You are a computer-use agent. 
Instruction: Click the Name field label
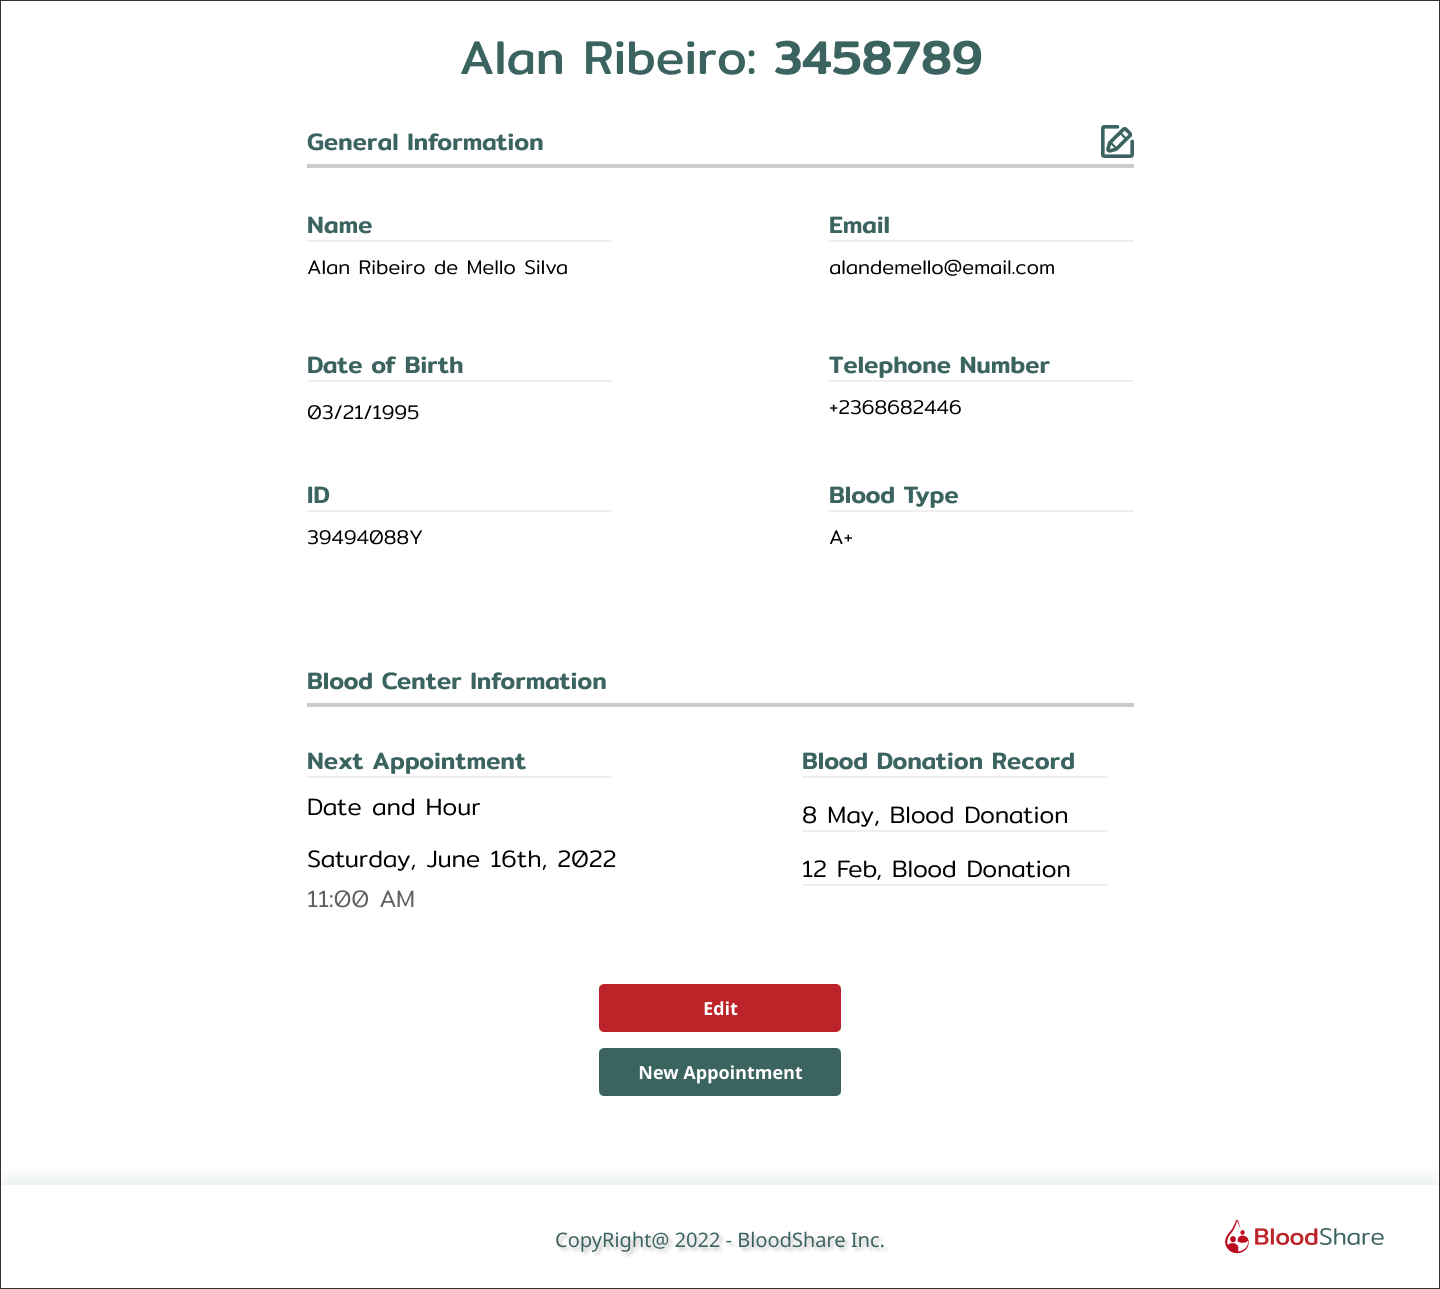[x=339, y=225]
